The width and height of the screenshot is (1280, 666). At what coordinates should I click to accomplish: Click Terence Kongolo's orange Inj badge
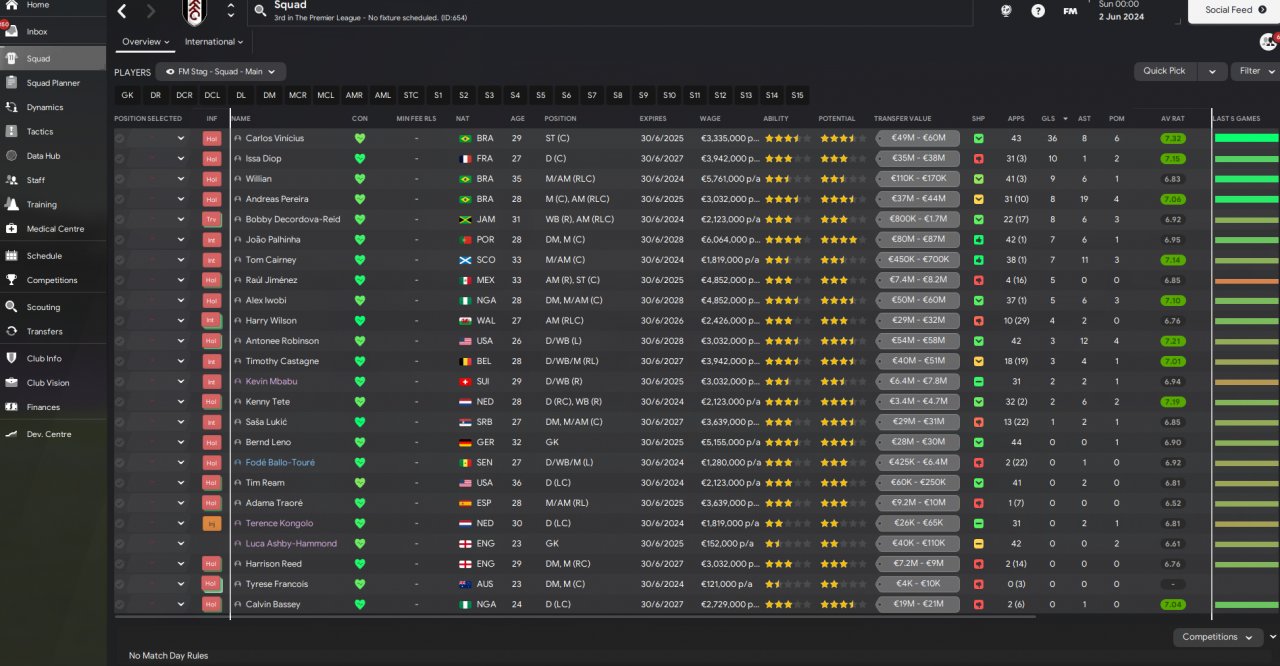click(x=211, y=523)
